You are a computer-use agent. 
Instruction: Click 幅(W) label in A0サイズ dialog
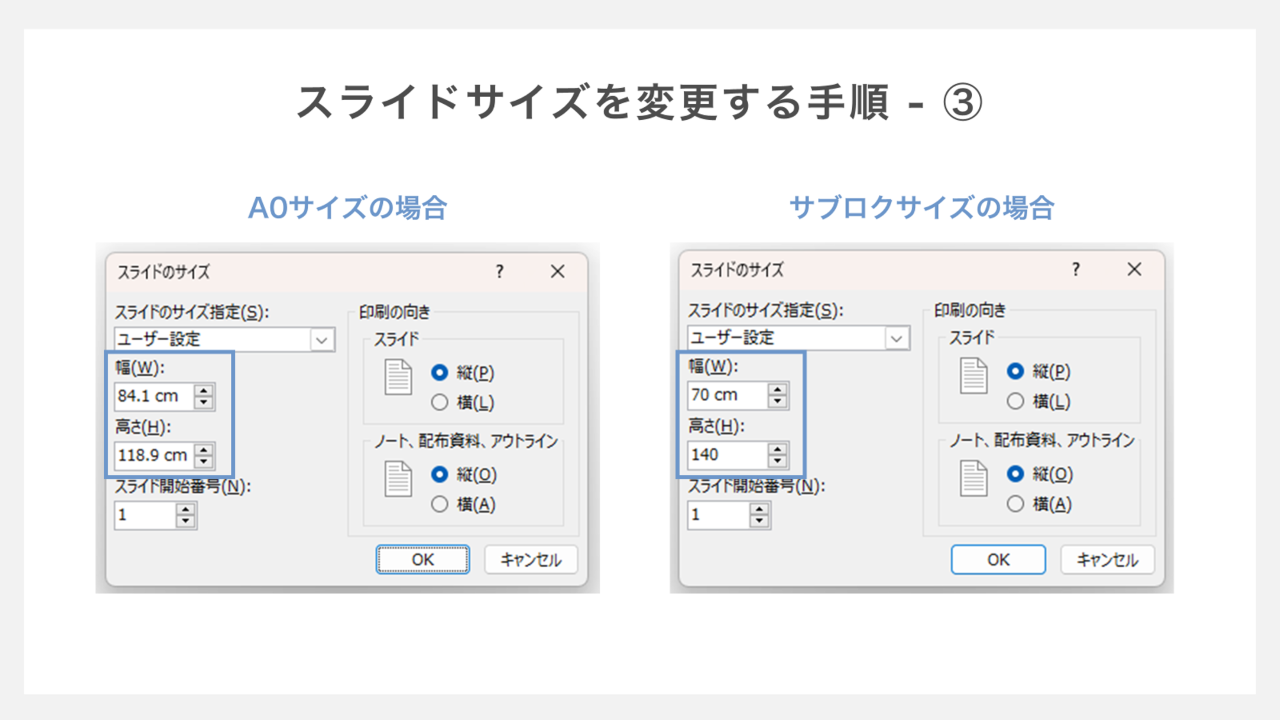click(139, 368)
